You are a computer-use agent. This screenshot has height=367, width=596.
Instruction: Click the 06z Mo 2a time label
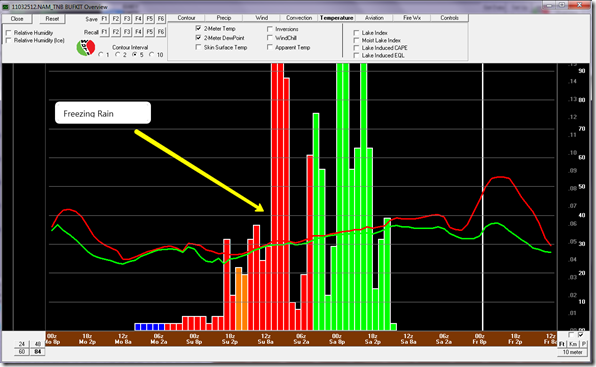(159, 339)
